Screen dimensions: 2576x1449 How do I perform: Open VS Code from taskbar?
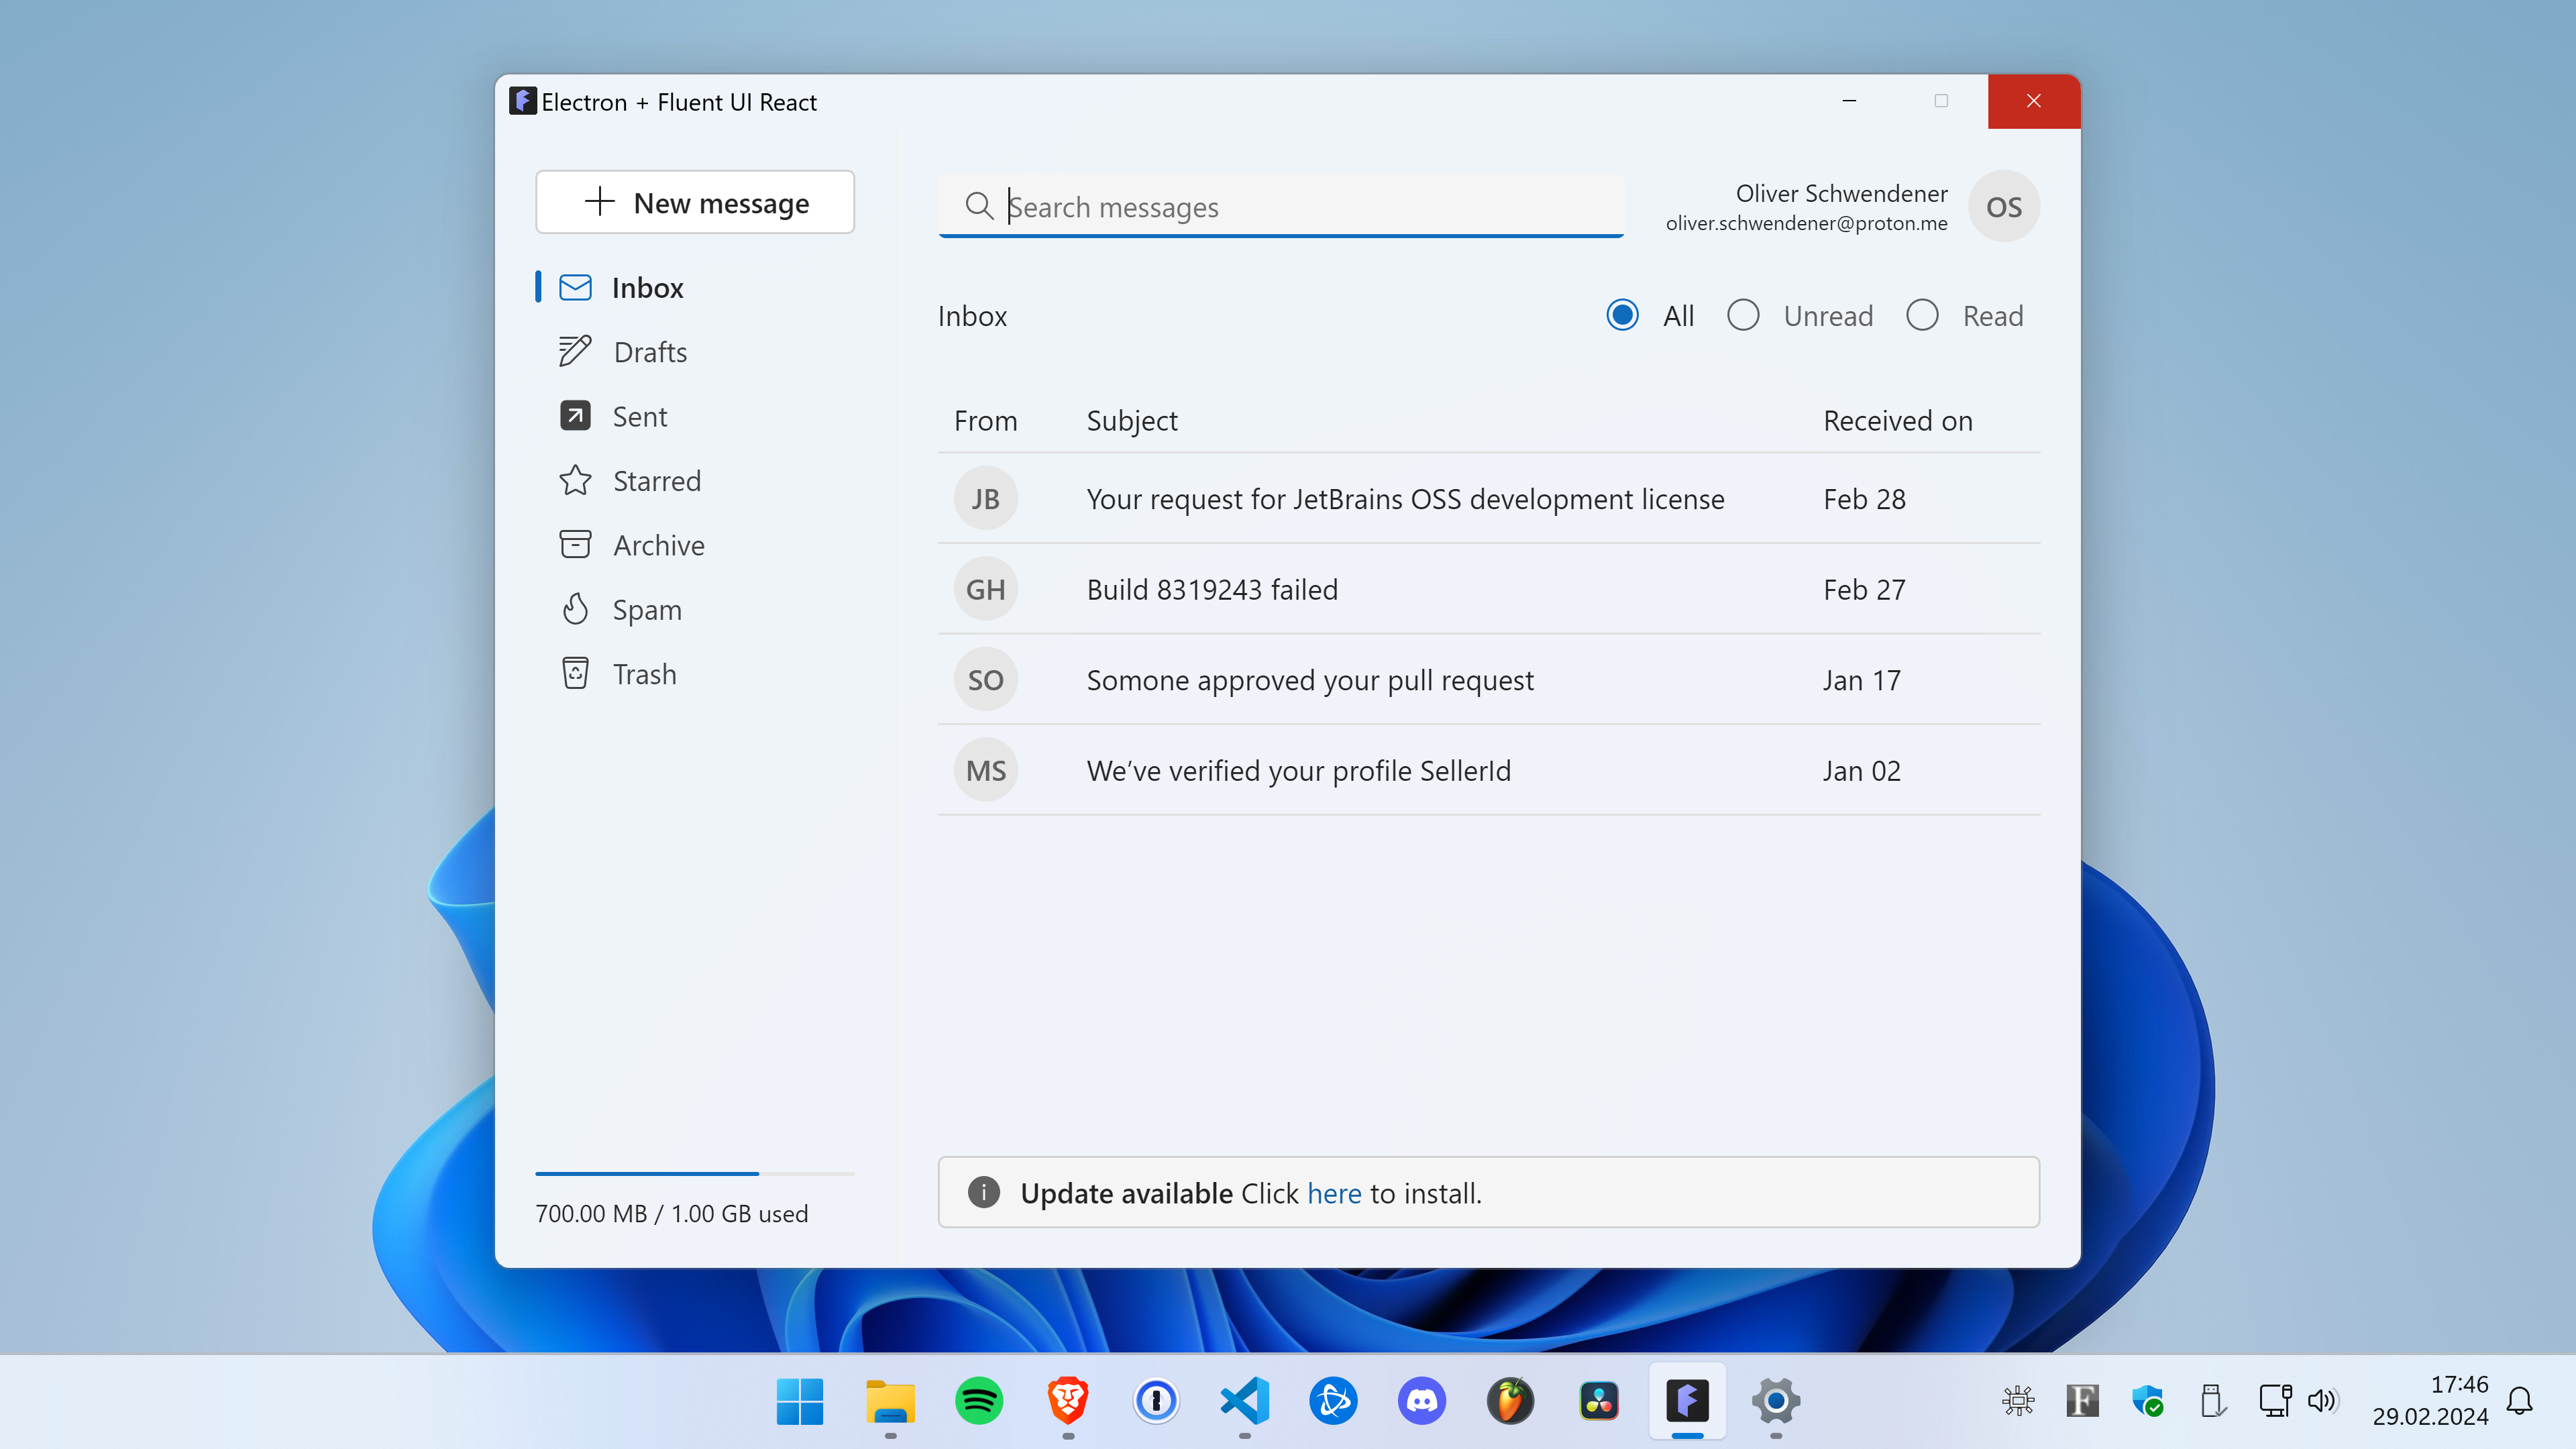1244,1399
